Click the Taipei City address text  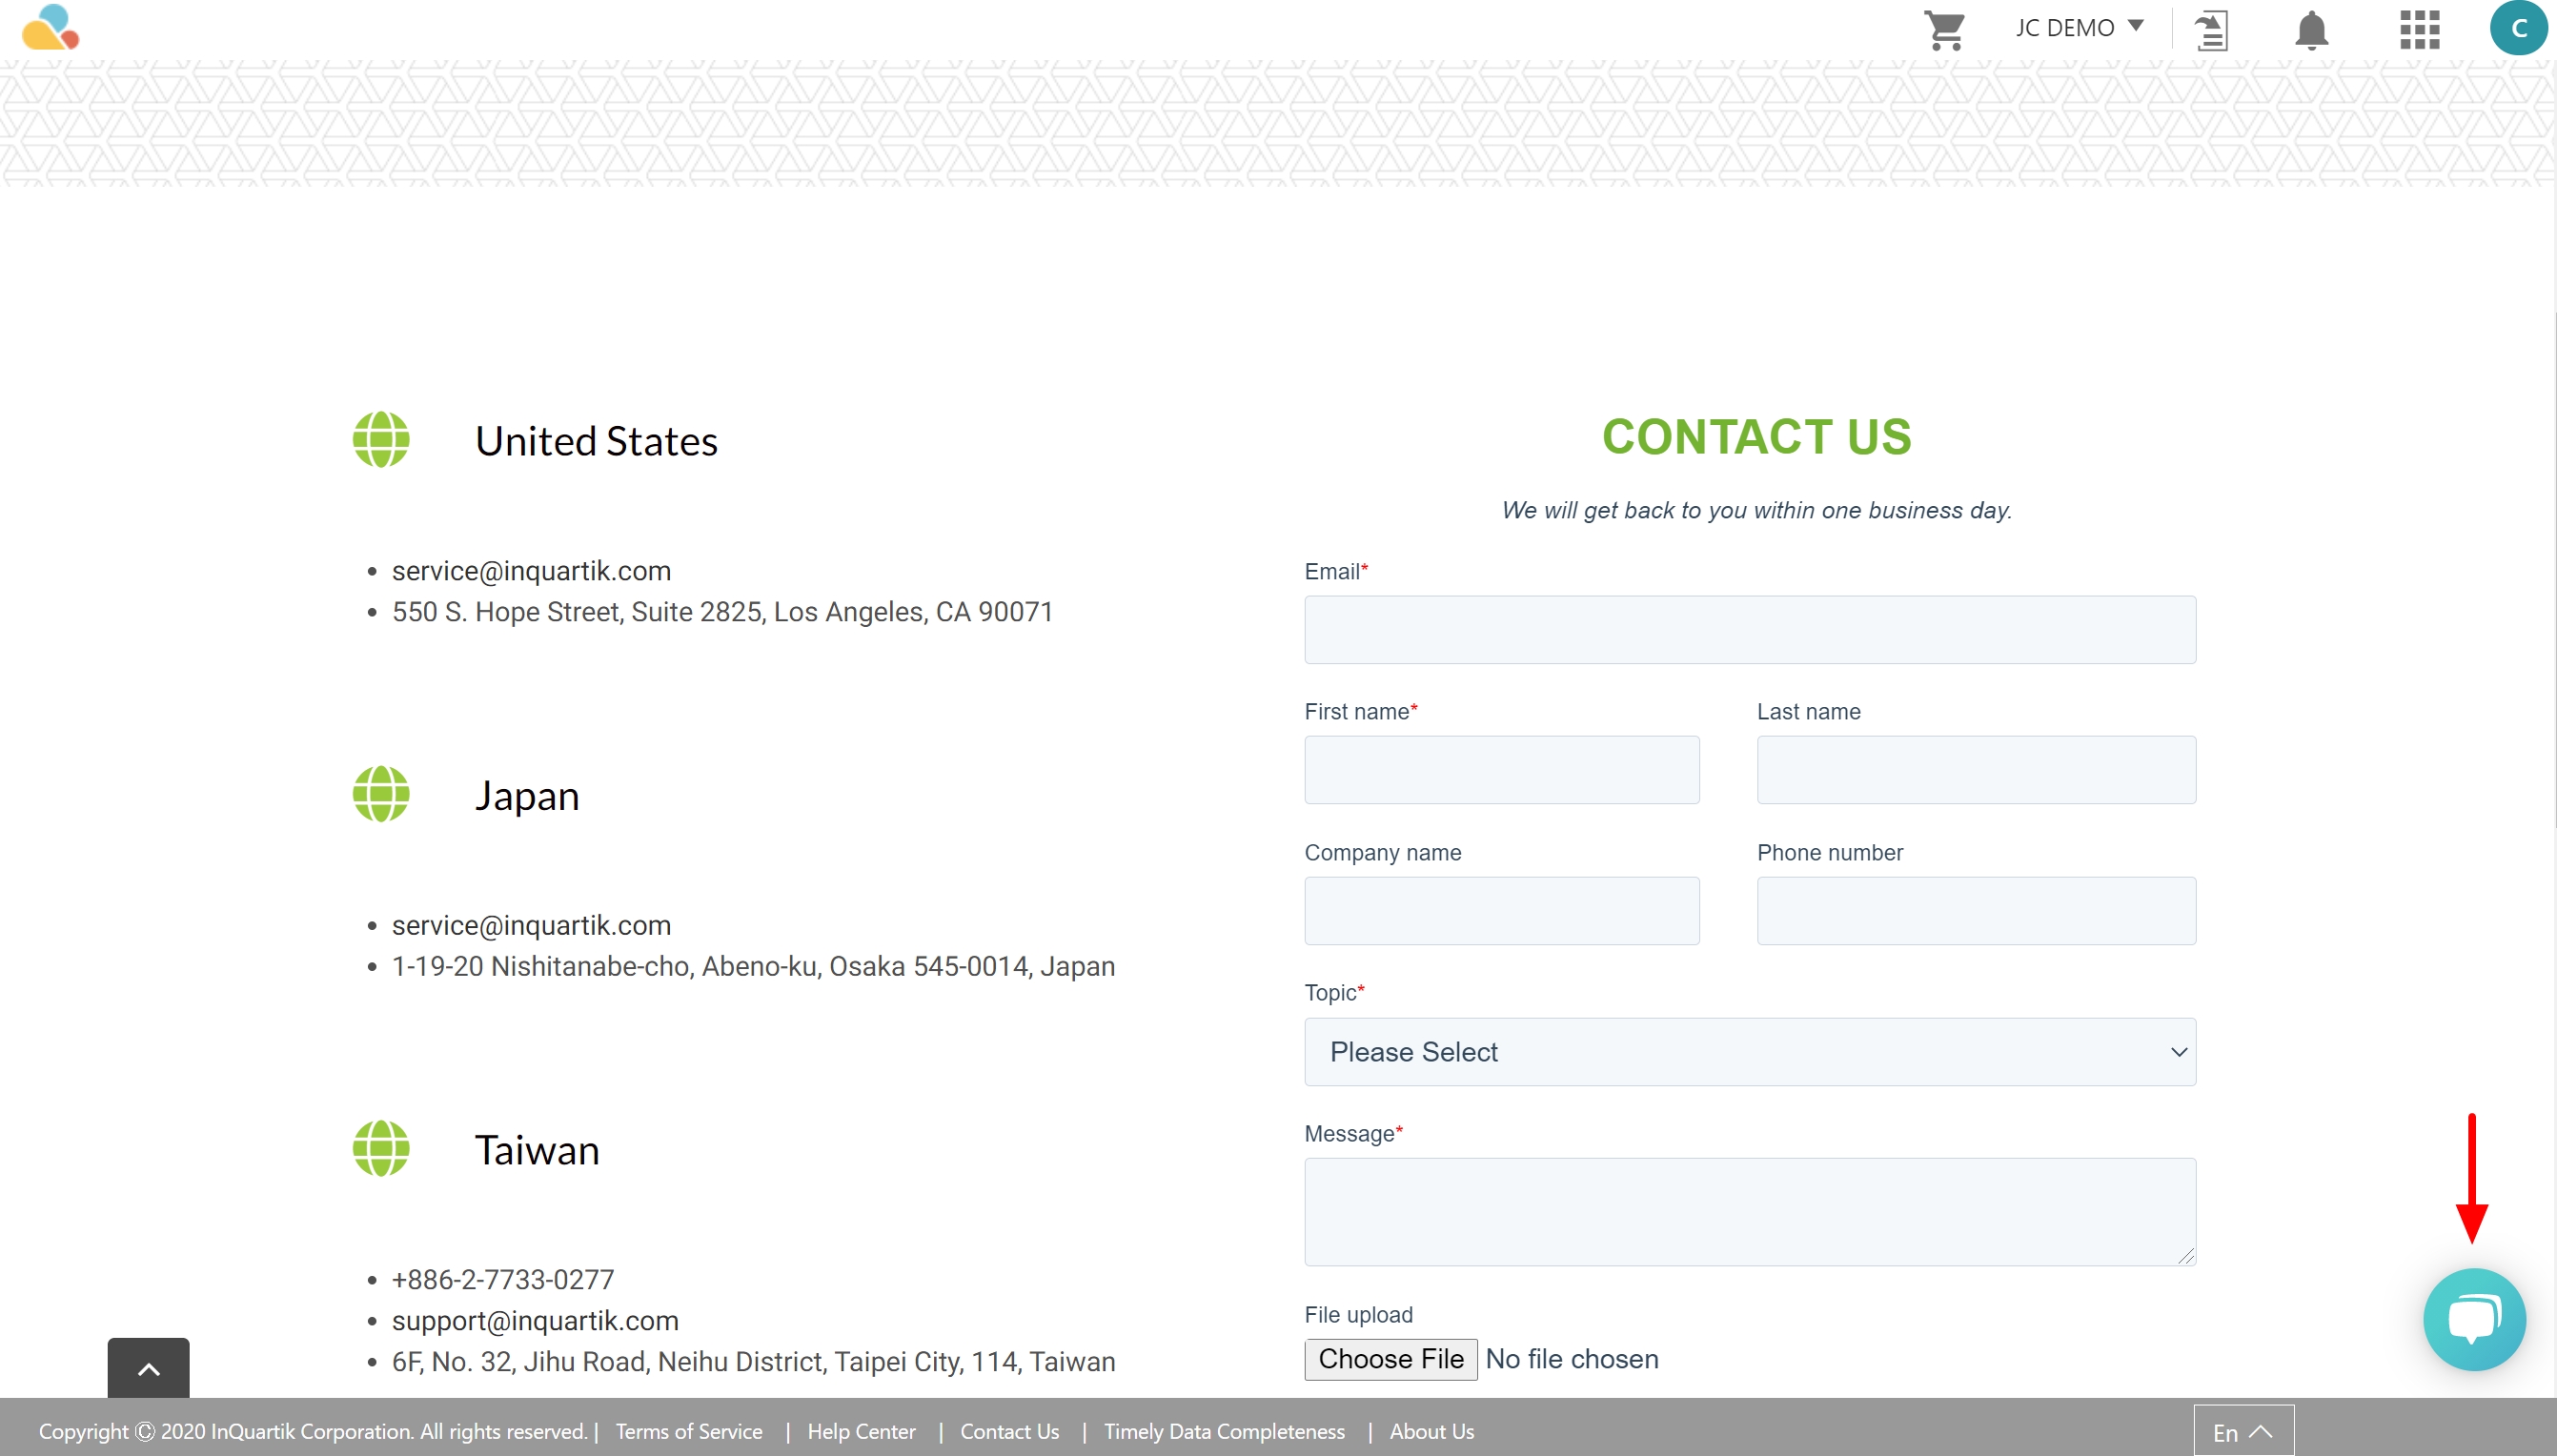point(753,1361)
